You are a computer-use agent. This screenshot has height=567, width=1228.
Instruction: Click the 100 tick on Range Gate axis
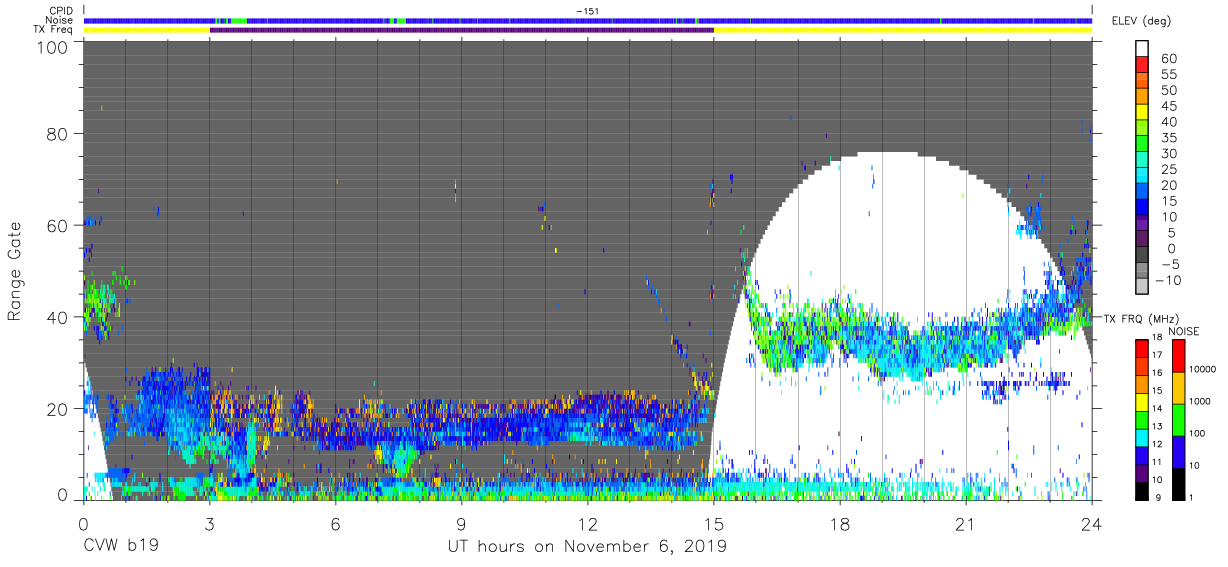52,47
